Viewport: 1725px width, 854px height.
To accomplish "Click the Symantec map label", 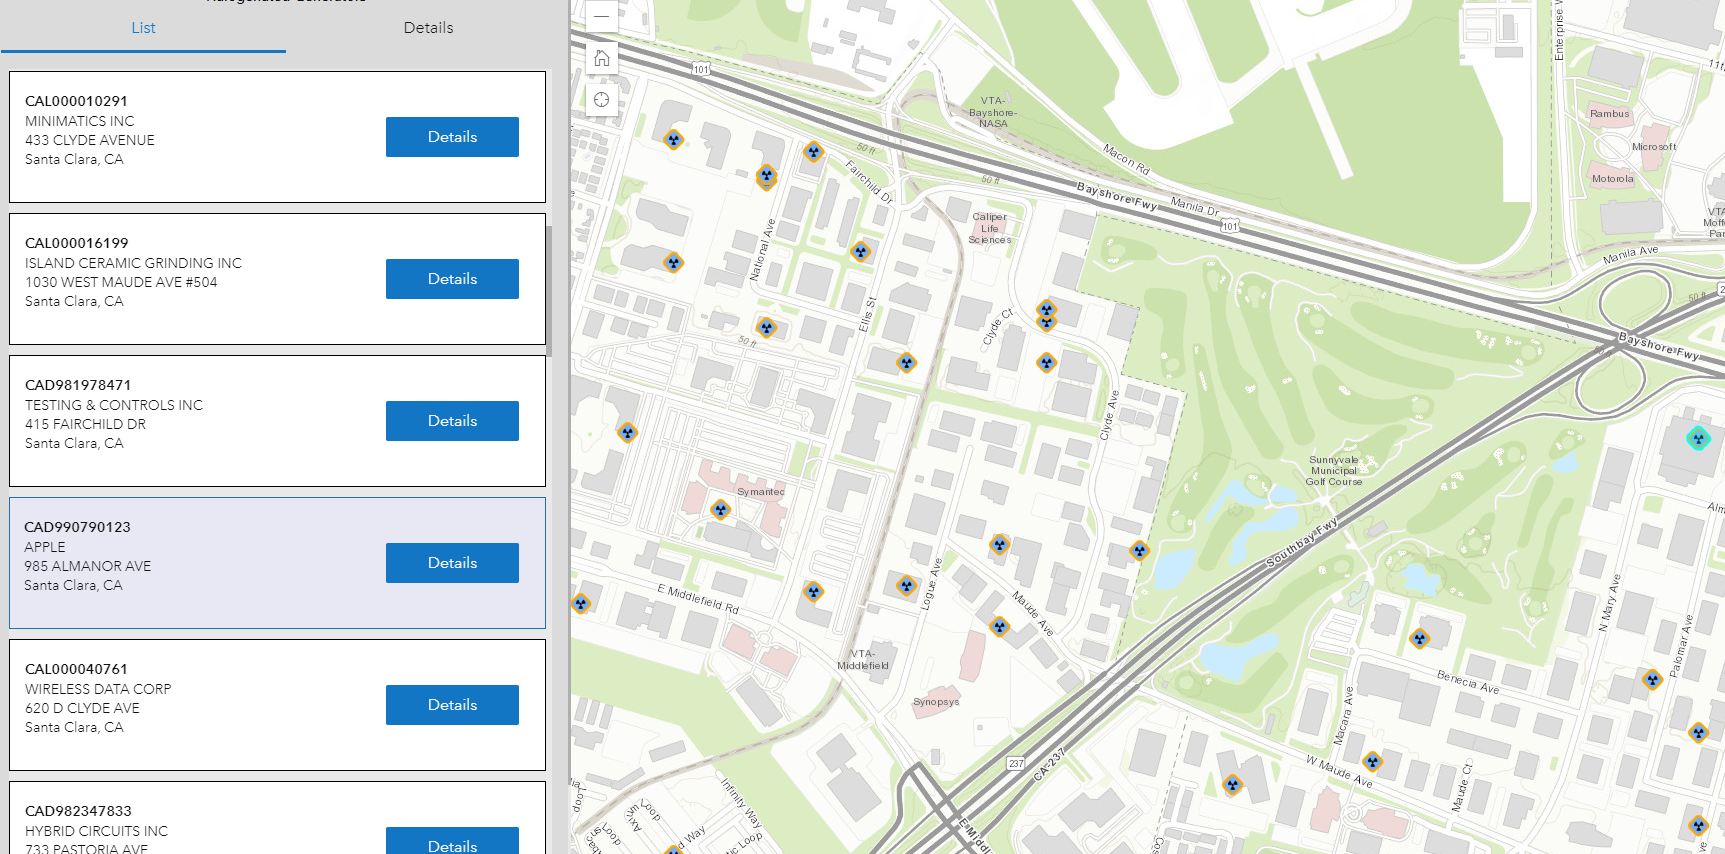I will coord(760,492).
